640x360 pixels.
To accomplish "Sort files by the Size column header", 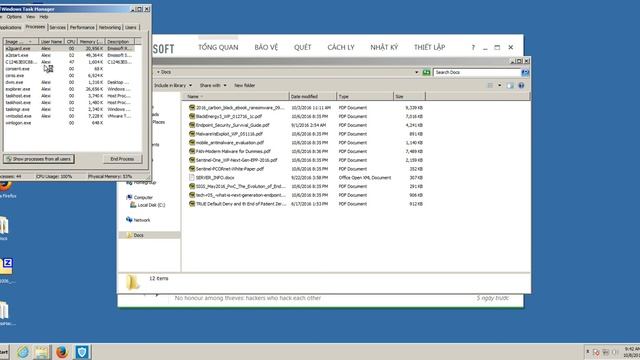I will (409, 96).
